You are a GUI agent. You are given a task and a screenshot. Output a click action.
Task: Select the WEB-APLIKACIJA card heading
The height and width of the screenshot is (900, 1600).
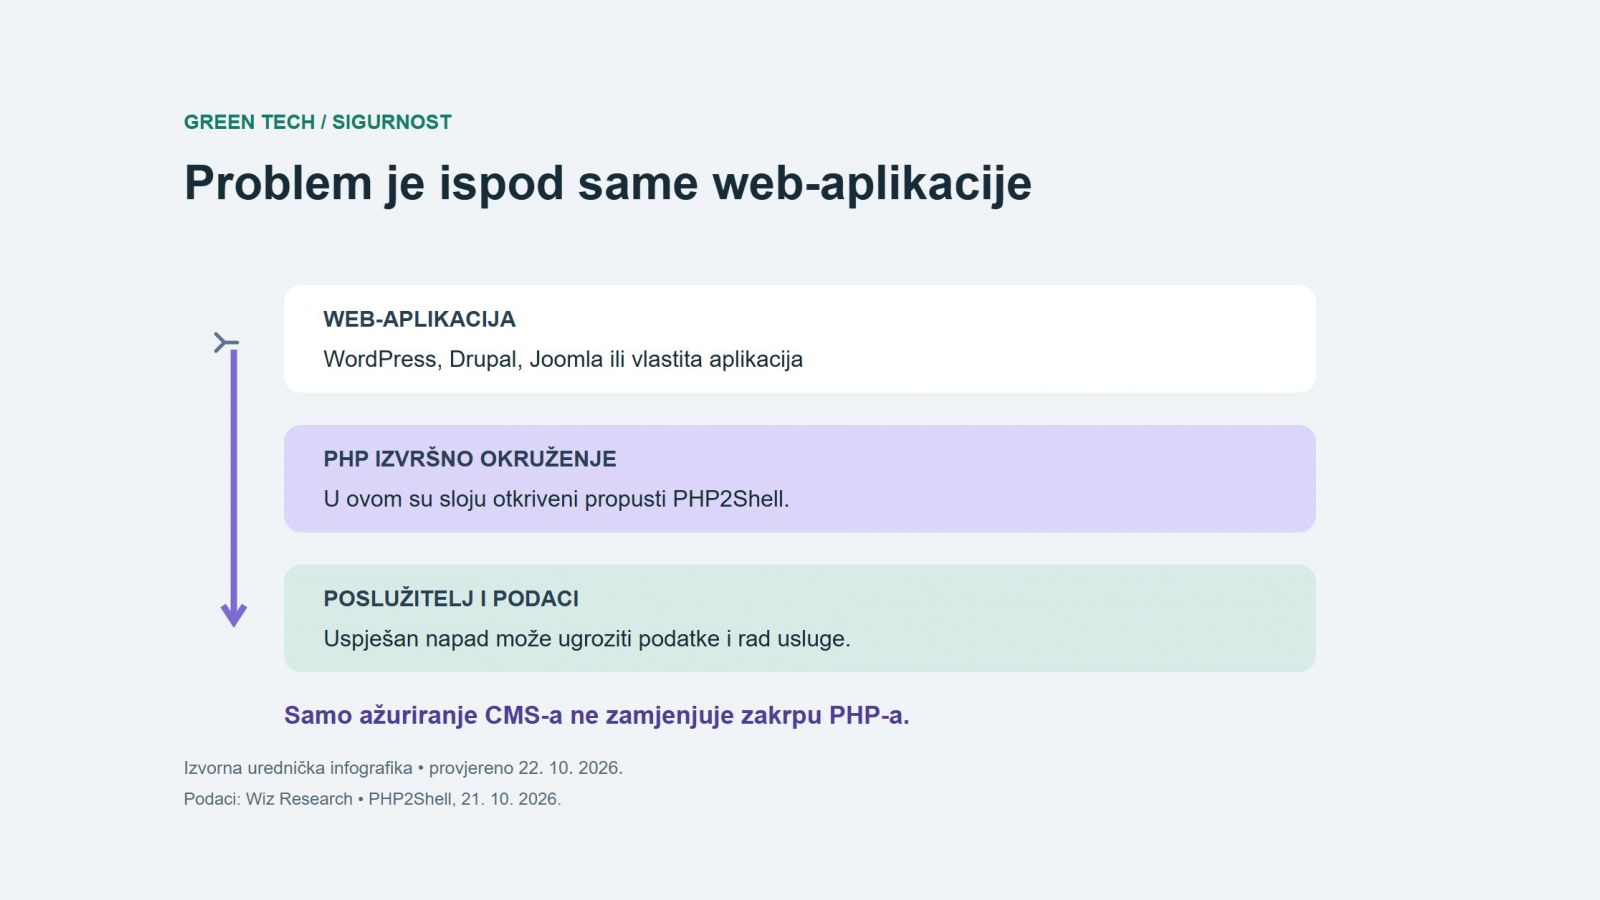coord(419,319)
